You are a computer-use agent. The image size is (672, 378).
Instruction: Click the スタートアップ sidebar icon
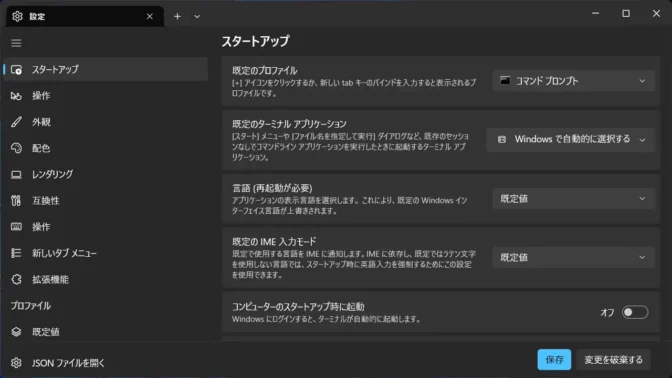coord(16,69)
